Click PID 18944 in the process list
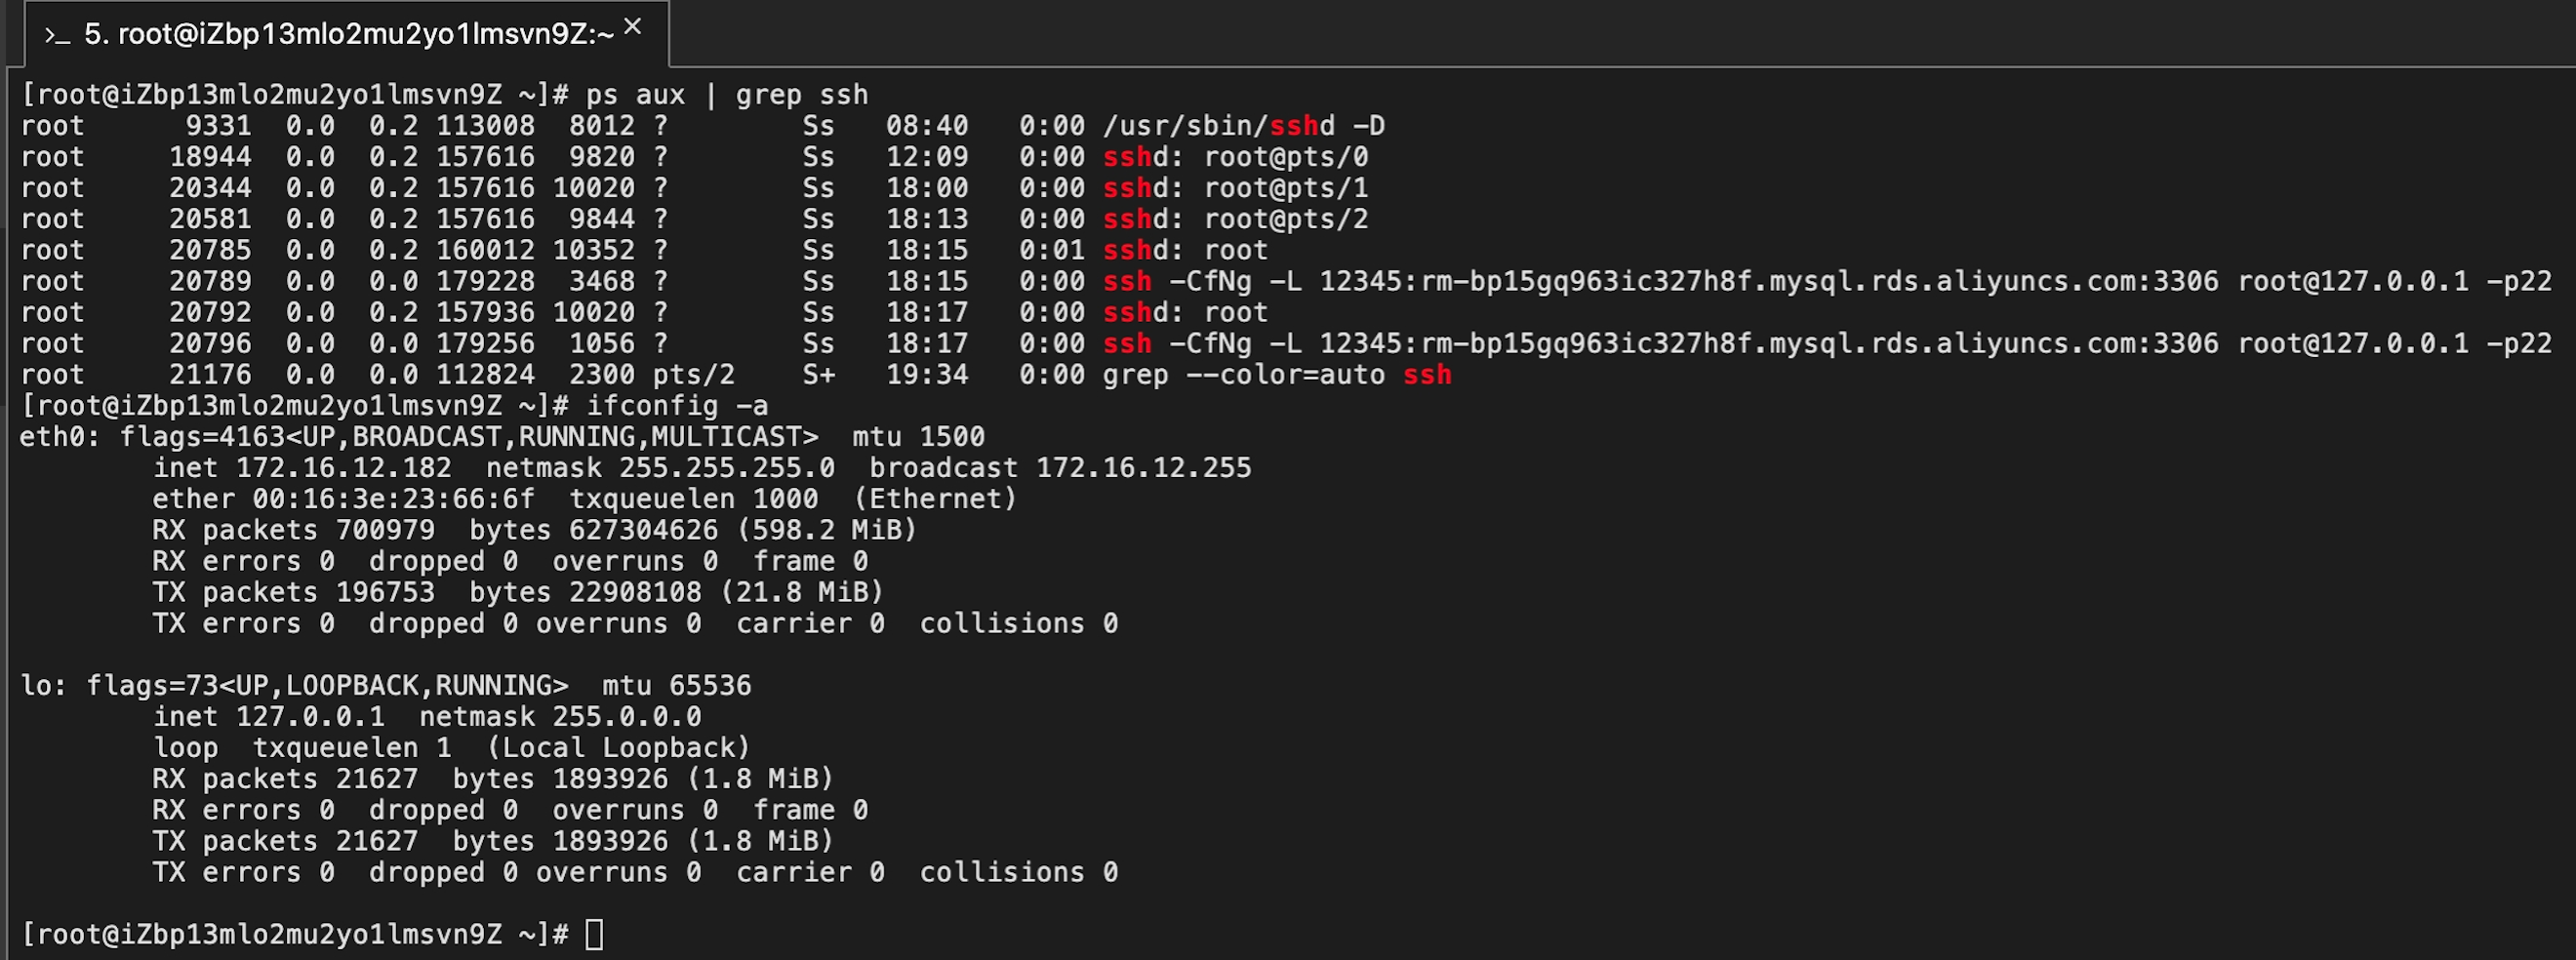 tap(210, 157)
